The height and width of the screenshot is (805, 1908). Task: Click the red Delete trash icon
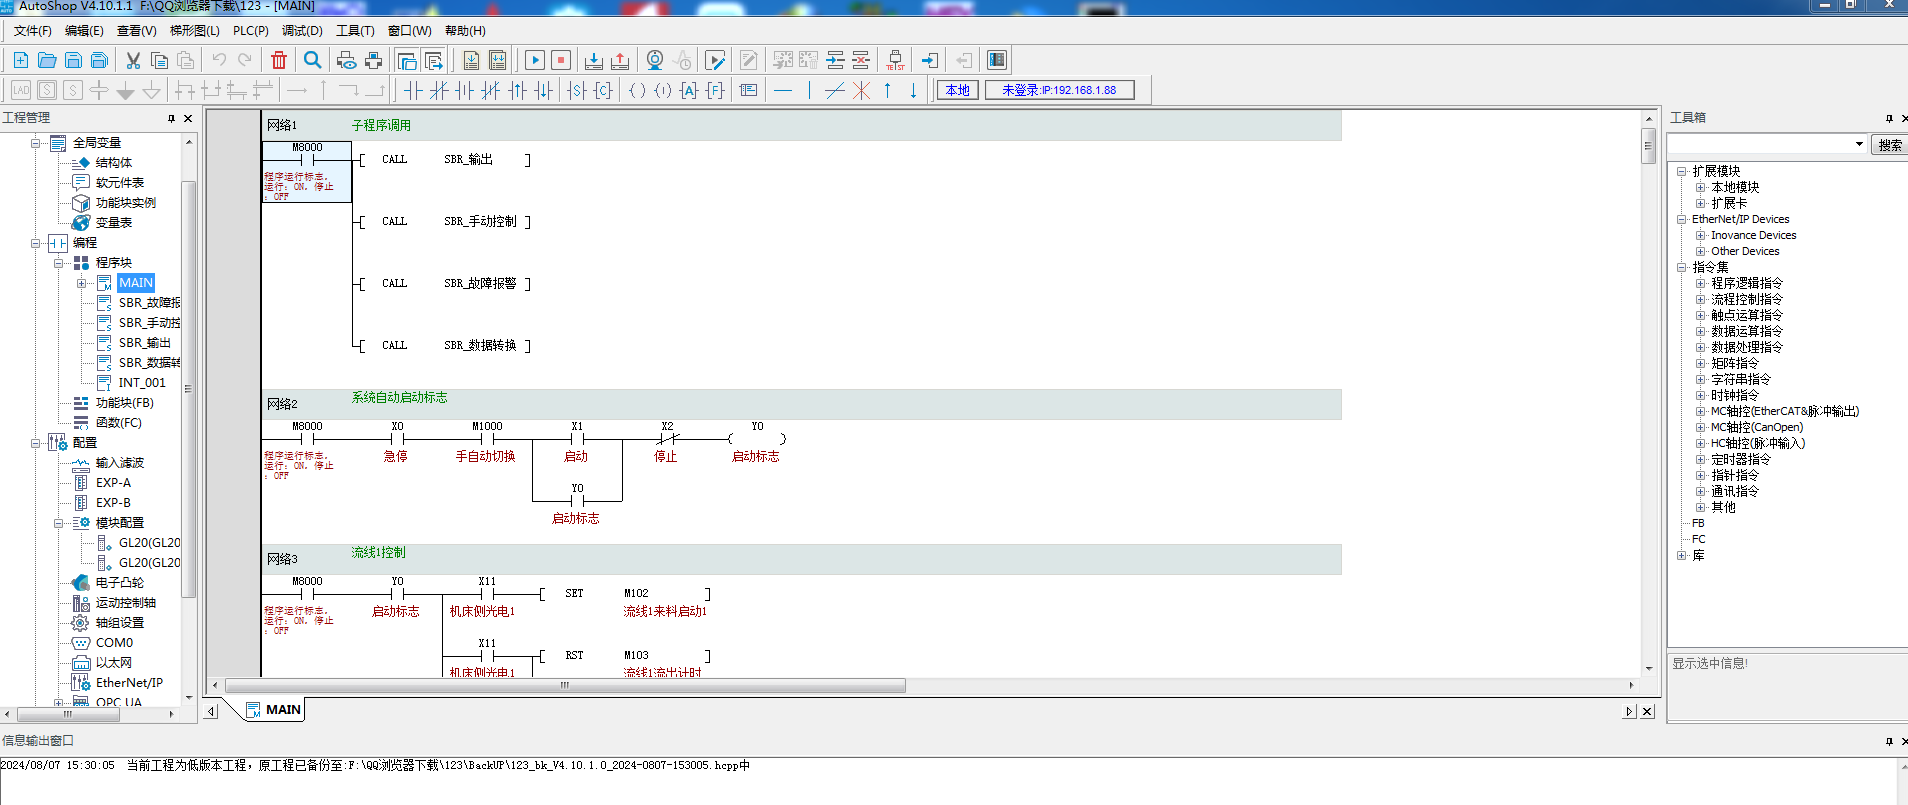279,60
